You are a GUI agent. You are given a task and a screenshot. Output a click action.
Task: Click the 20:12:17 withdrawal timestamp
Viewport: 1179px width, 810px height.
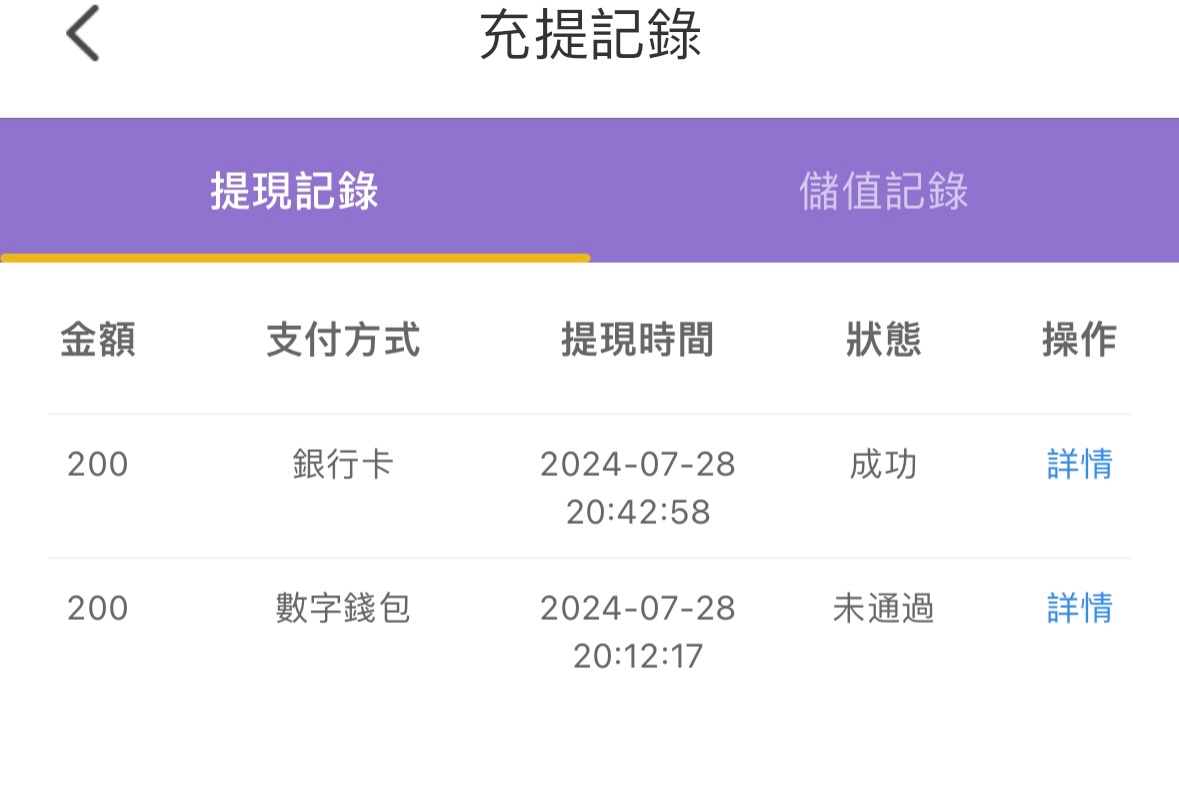coord(637,656)
